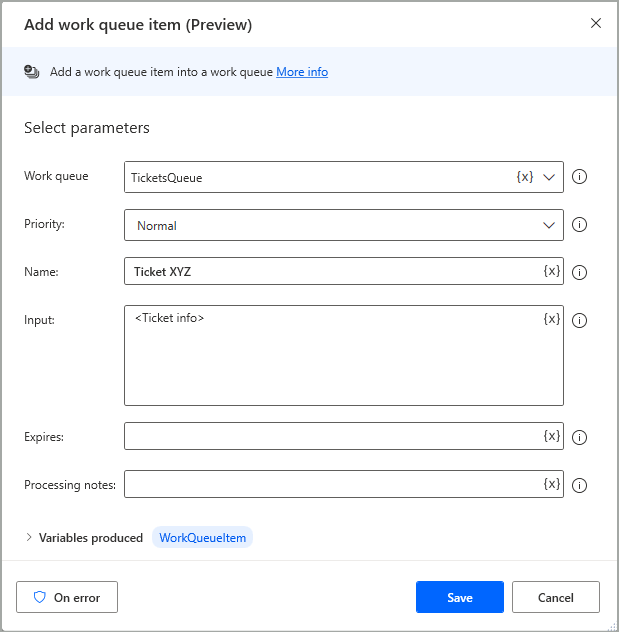
Task: Click info icon beside Expires field
Action: [579, 437]
